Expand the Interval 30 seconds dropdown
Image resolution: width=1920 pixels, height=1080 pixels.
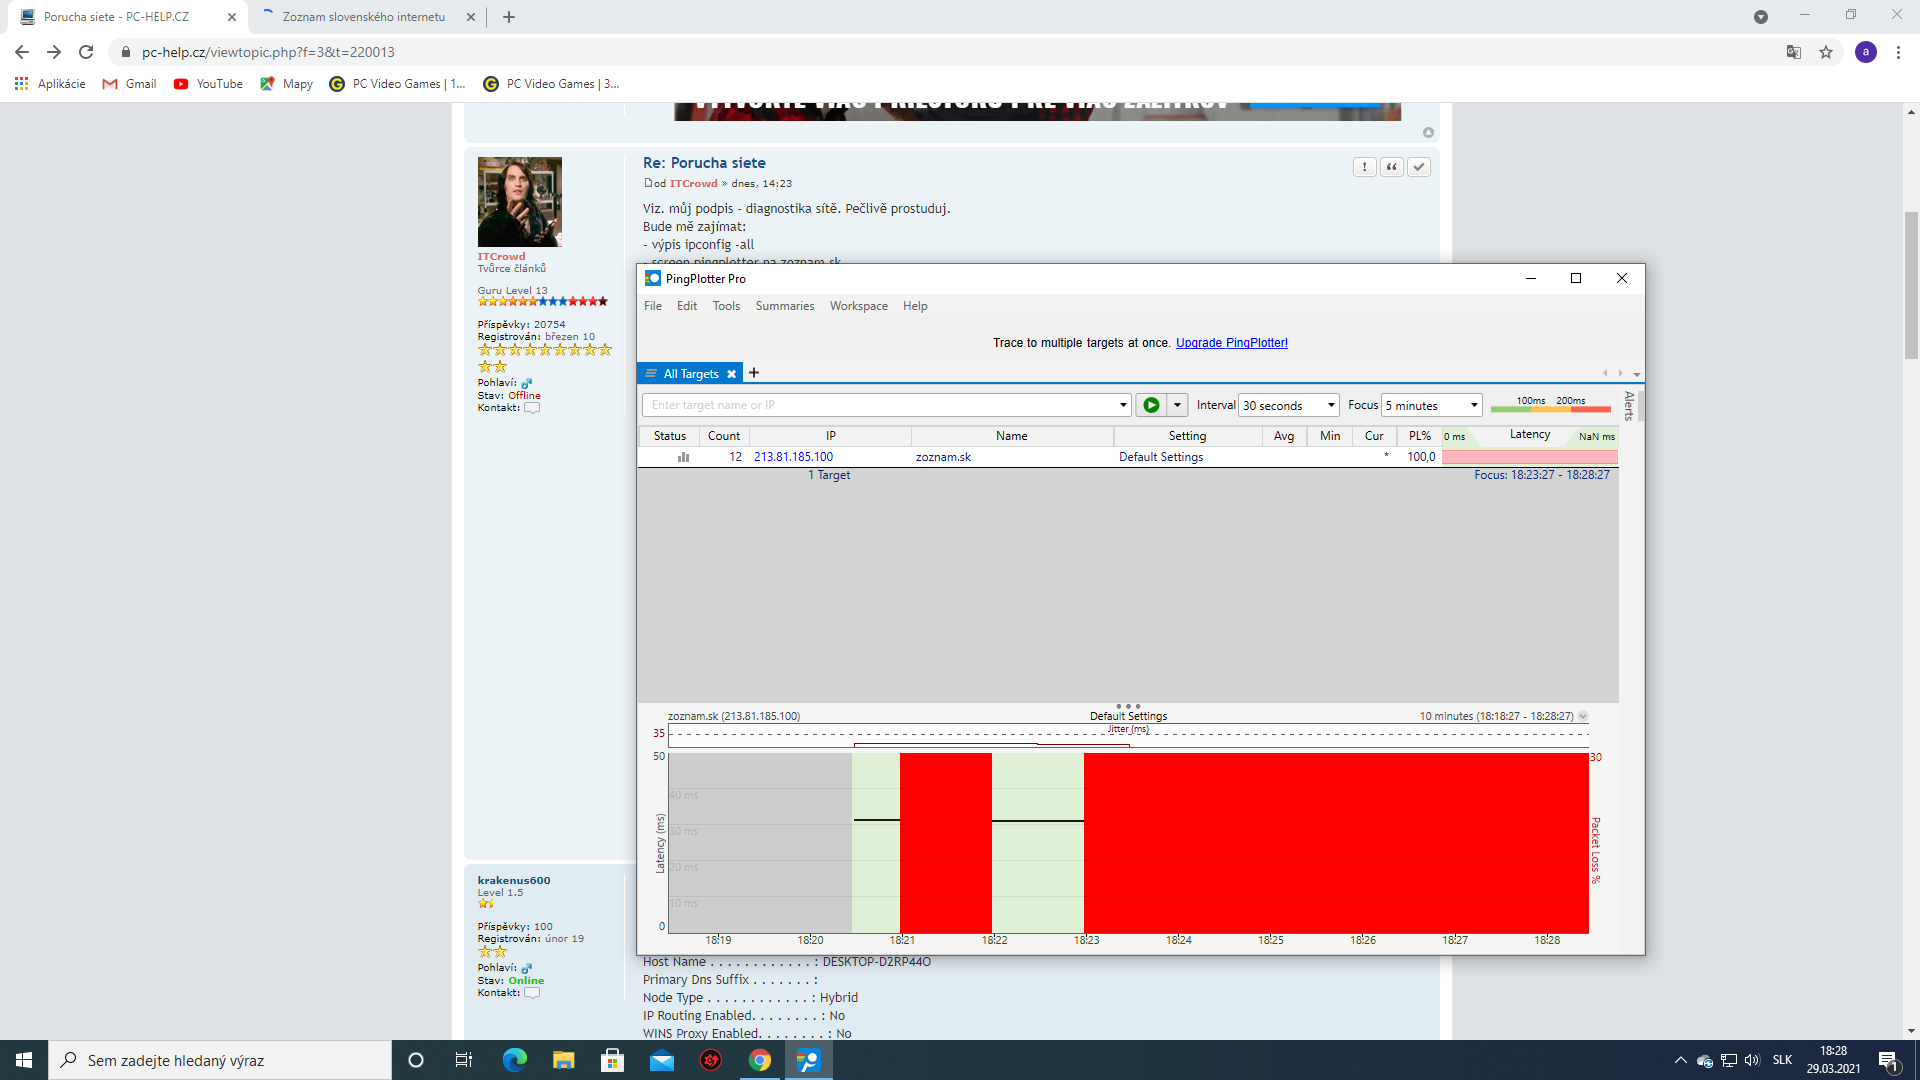point(1331,405)
